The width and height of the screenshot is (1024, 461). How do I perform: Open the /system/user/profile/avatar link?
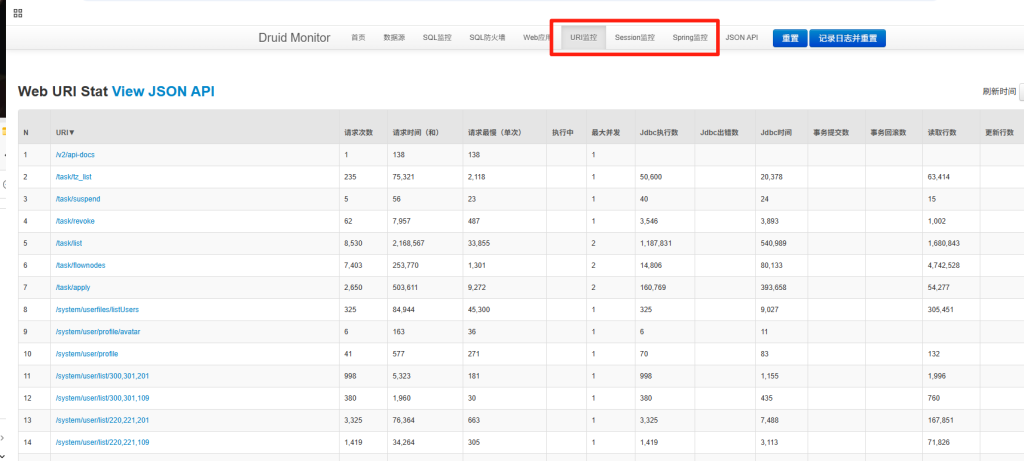[98, 331]
